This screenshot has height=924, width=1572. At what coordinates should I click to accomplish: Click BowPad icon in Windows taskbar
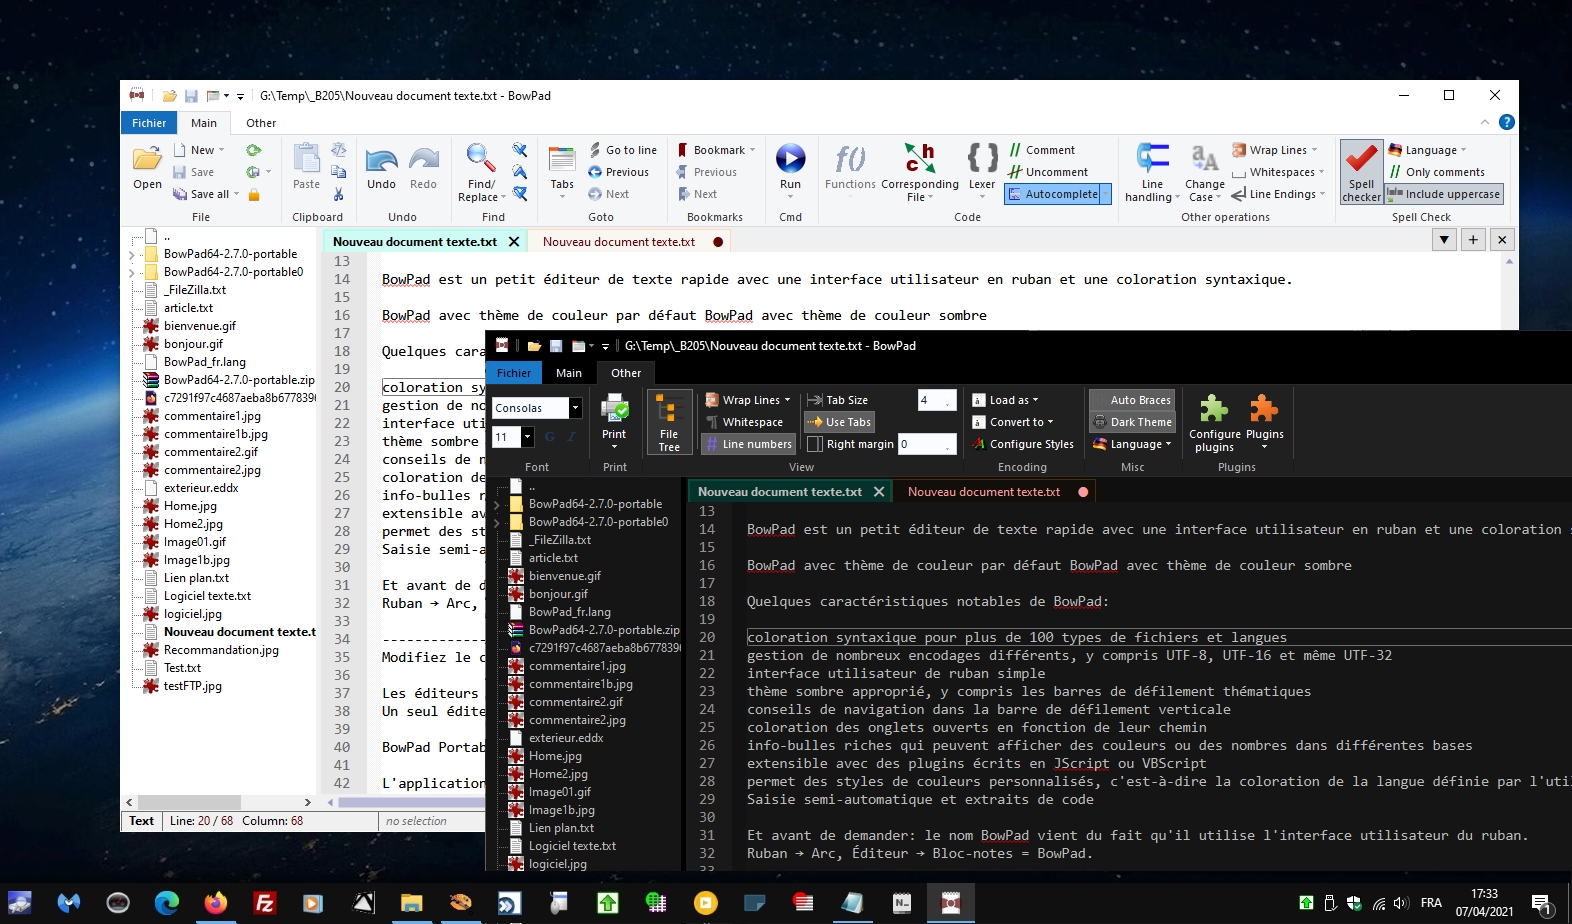(951, 903)
